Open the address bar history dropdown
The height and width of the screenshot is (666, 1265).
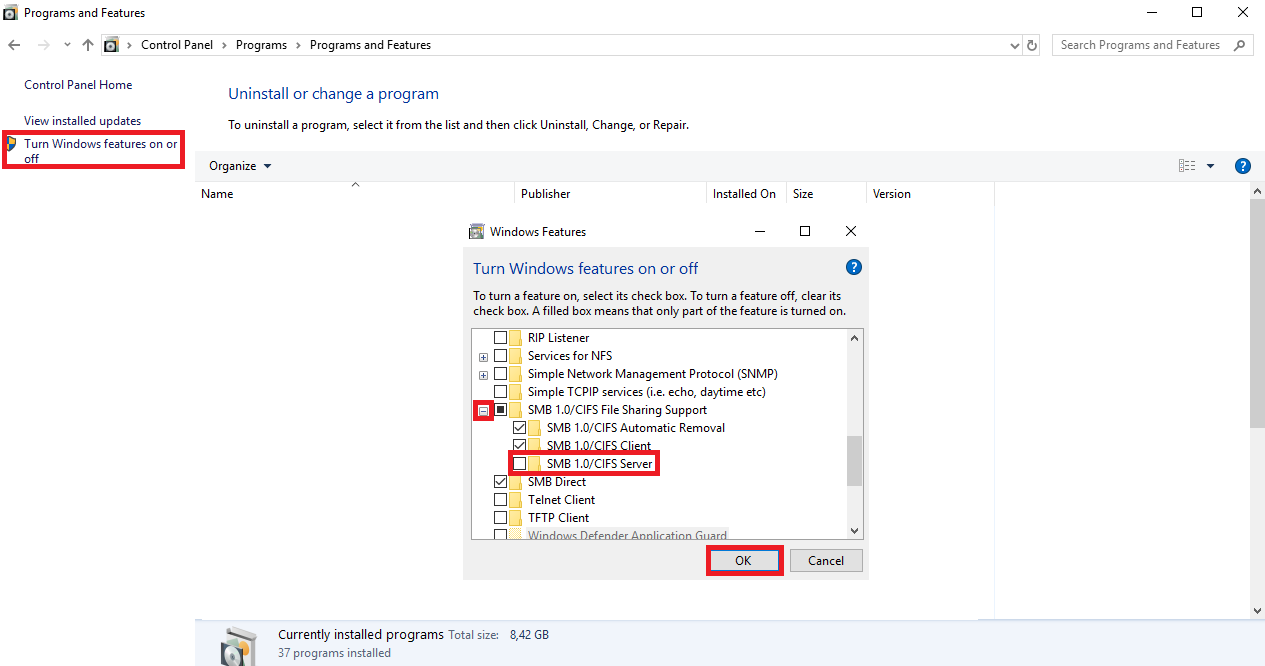click(1016, 45)
